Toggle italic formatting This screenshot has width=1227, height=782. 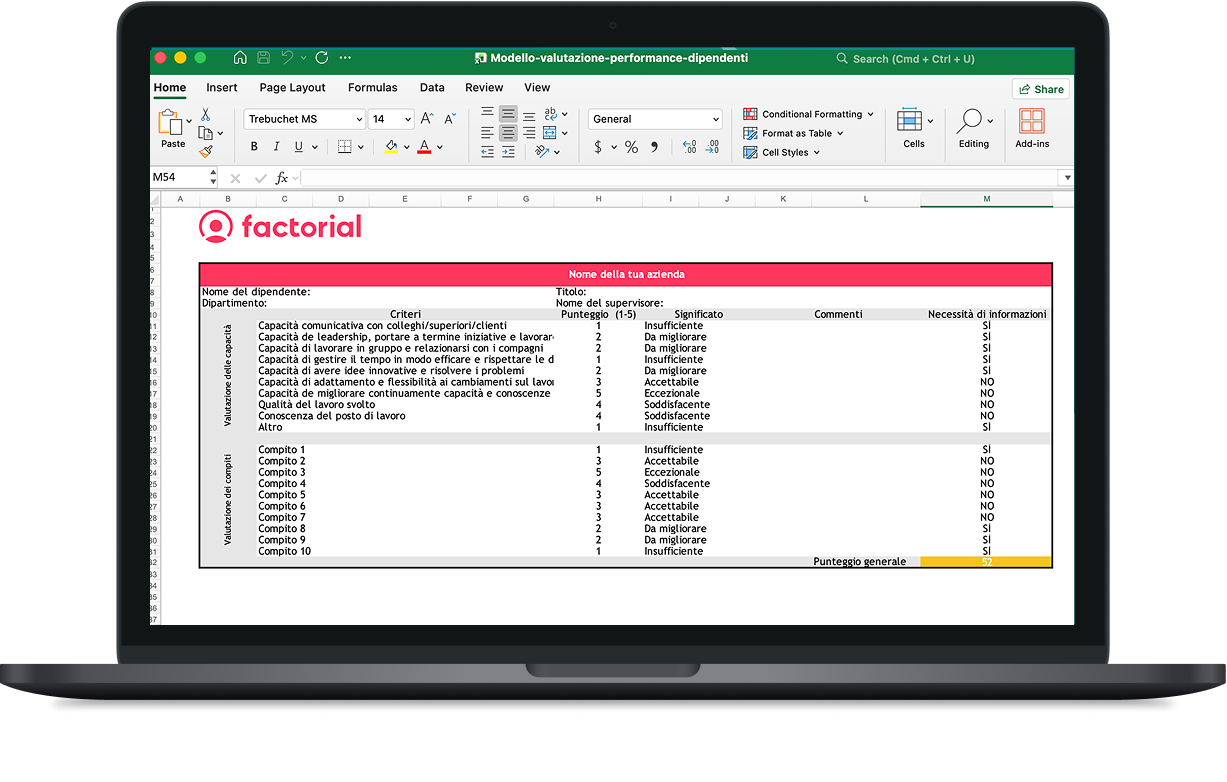coord(277,146)
